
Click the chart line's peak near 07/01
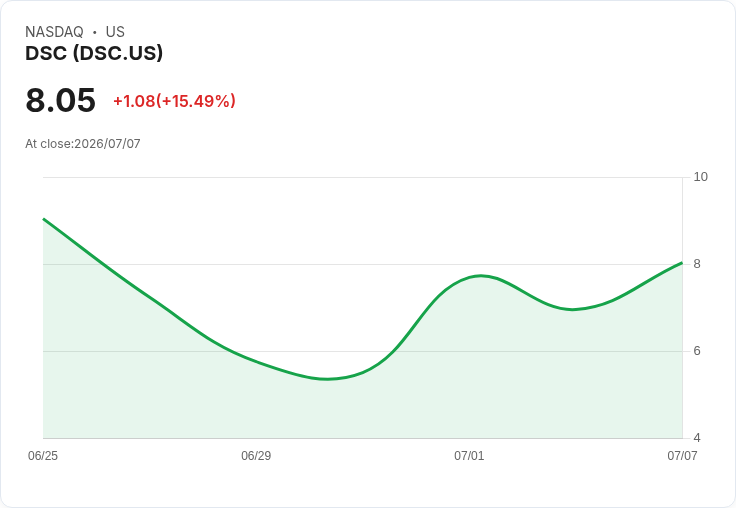pyautogui.click(x=482, y=276)
